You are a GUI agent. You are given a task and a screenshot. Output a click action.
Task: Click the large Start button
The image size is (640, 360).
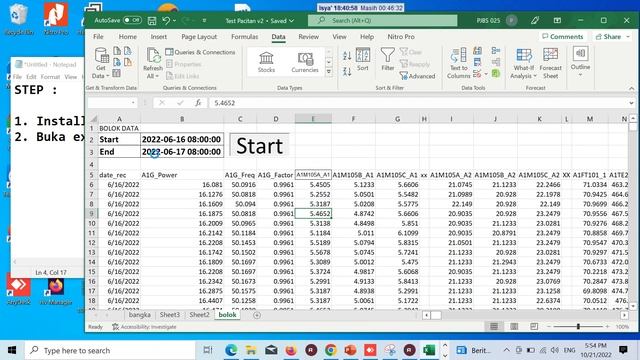coord(259,145)
